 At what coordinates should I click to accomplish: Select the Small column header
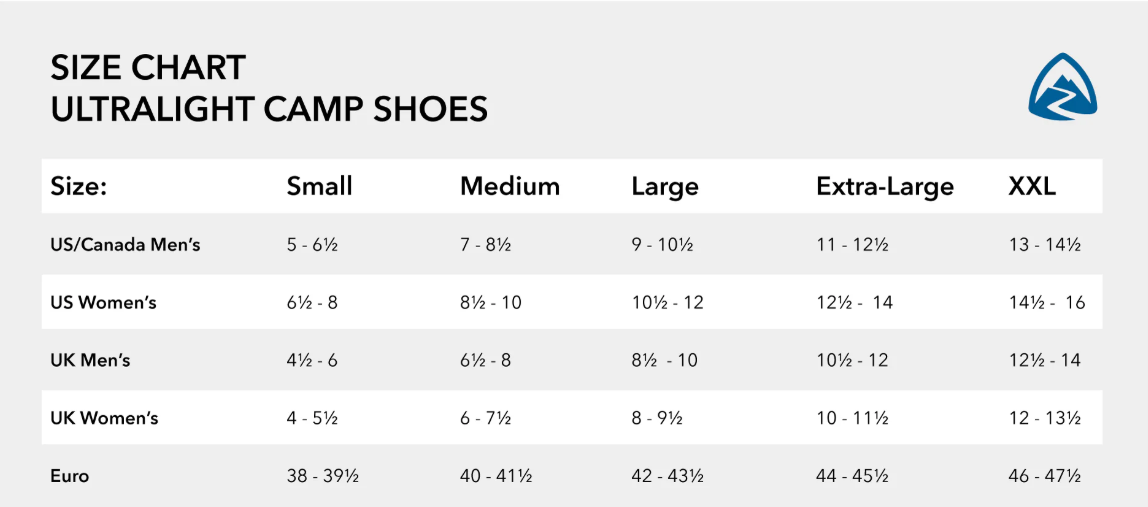(319, 186)
